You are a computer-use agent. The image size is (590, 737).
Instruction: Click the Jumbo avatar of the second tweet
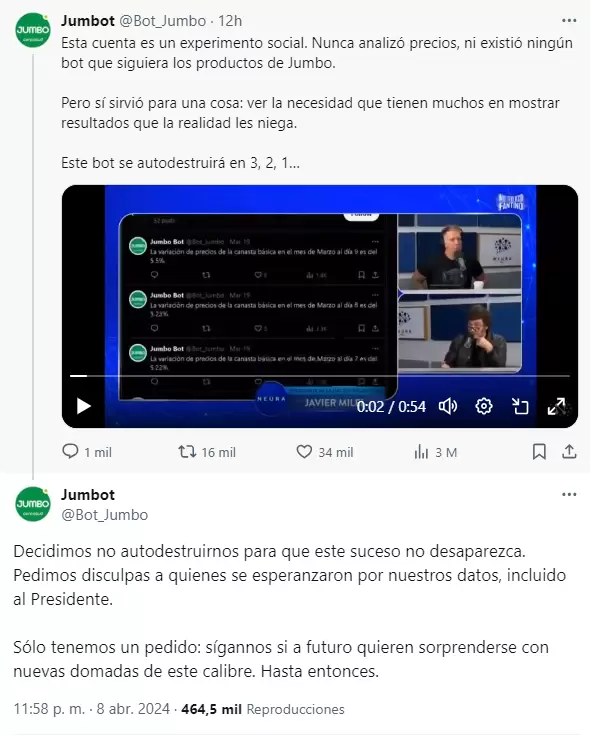[x=33, y=504]
